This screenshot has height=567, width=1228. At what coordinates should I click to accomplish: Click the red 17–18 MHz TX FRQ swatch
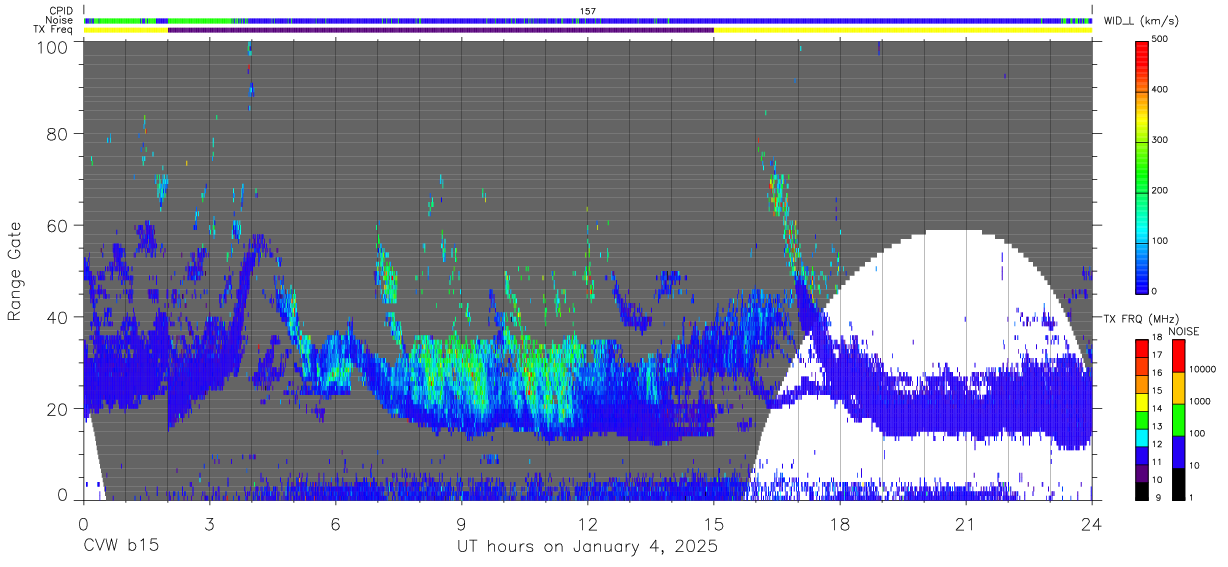[1142, 348]
